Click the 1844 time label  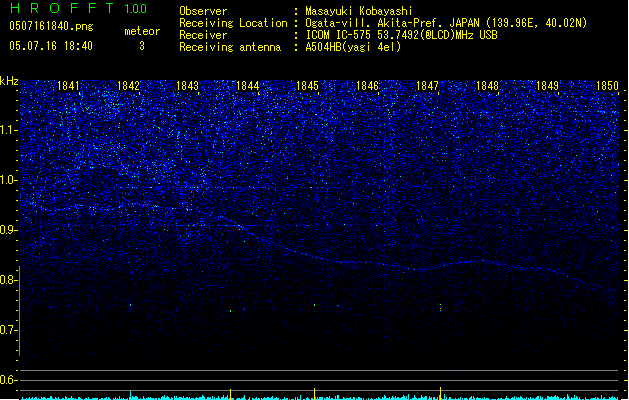pyautogui.click(x=248, y=85)
